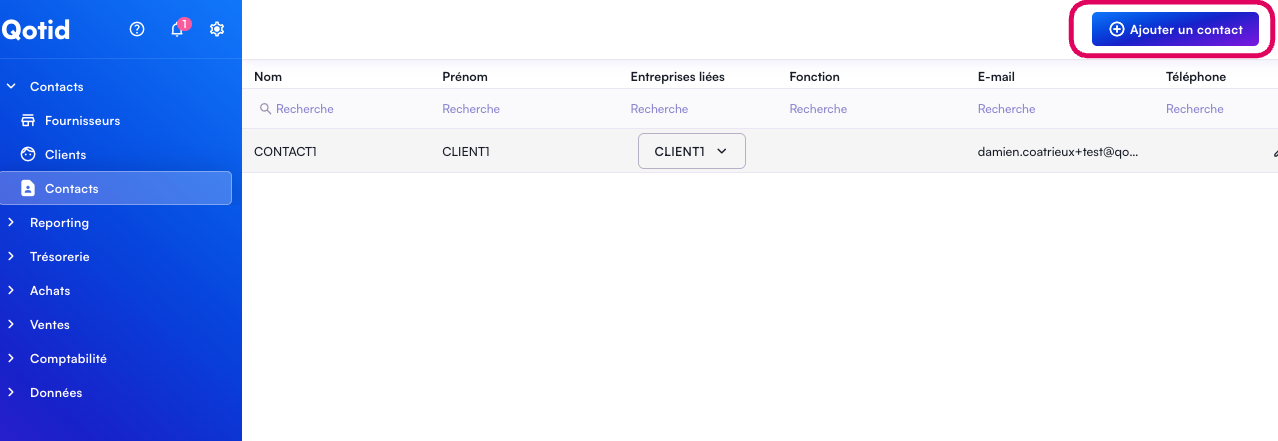The height and width of the screenshot is (441, 1278).
Task: Open the settings gear icon
Action: (217, 29)
